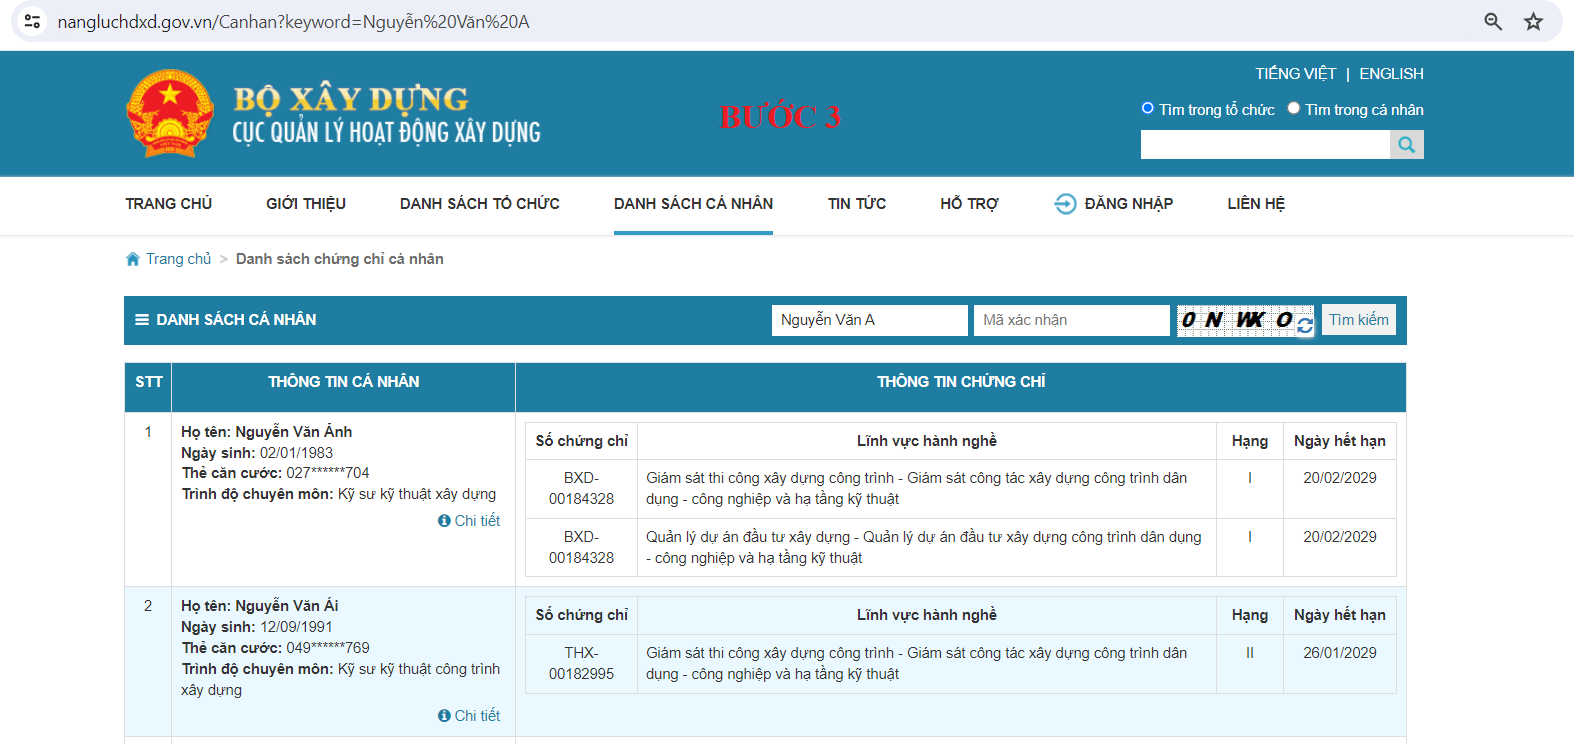Open the 'Danh sách tổ chức' menu

[479, 204]
